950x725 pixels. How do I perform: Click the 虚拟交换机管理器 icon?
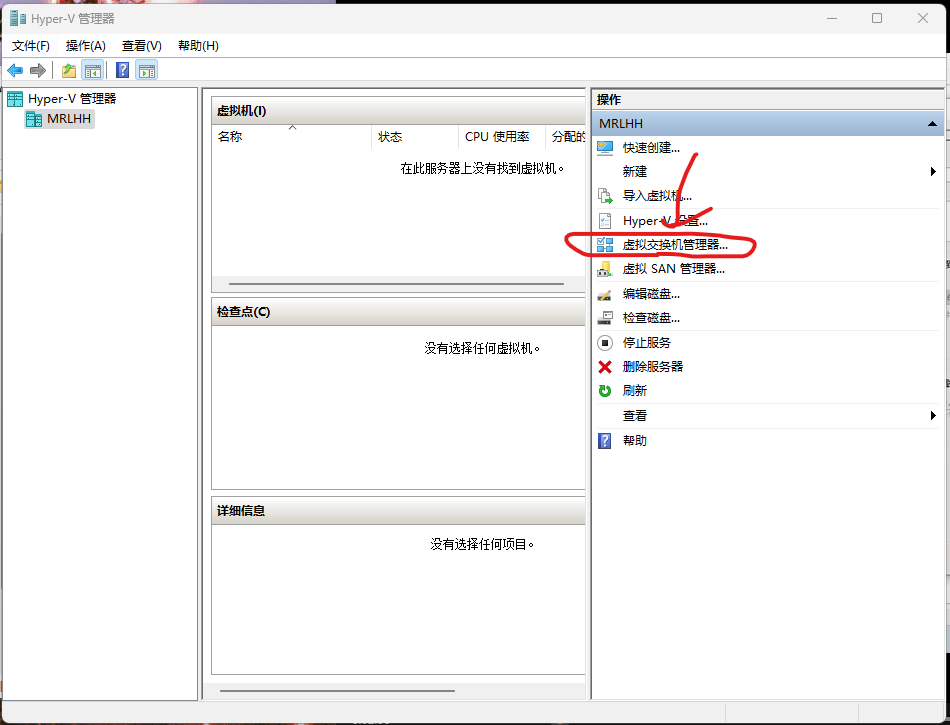coord(605,244)
